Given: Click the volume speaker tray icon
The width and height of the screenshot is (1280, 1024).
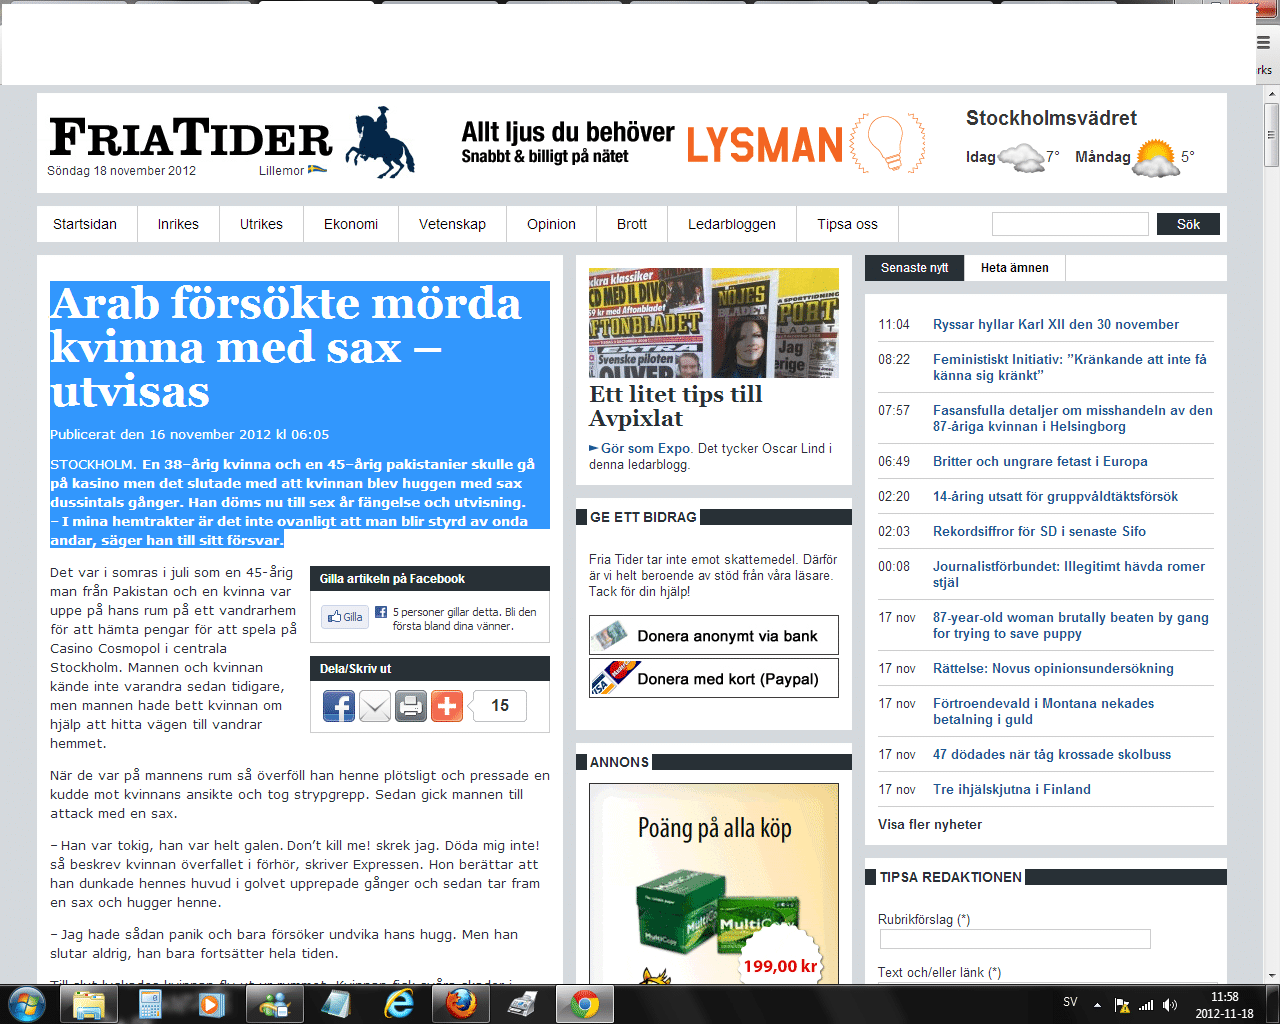Looking at the screenshot, I should point(1170,1005).
